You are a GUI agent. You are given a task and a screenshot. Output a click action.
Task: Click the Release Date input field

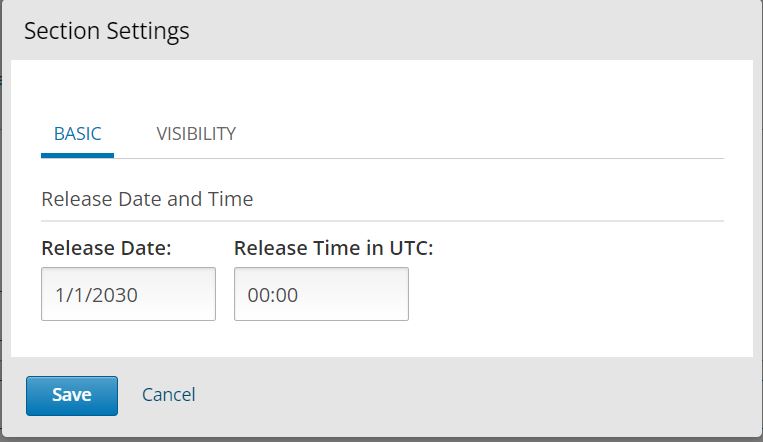pyautogui.click(x=128, y=294)
